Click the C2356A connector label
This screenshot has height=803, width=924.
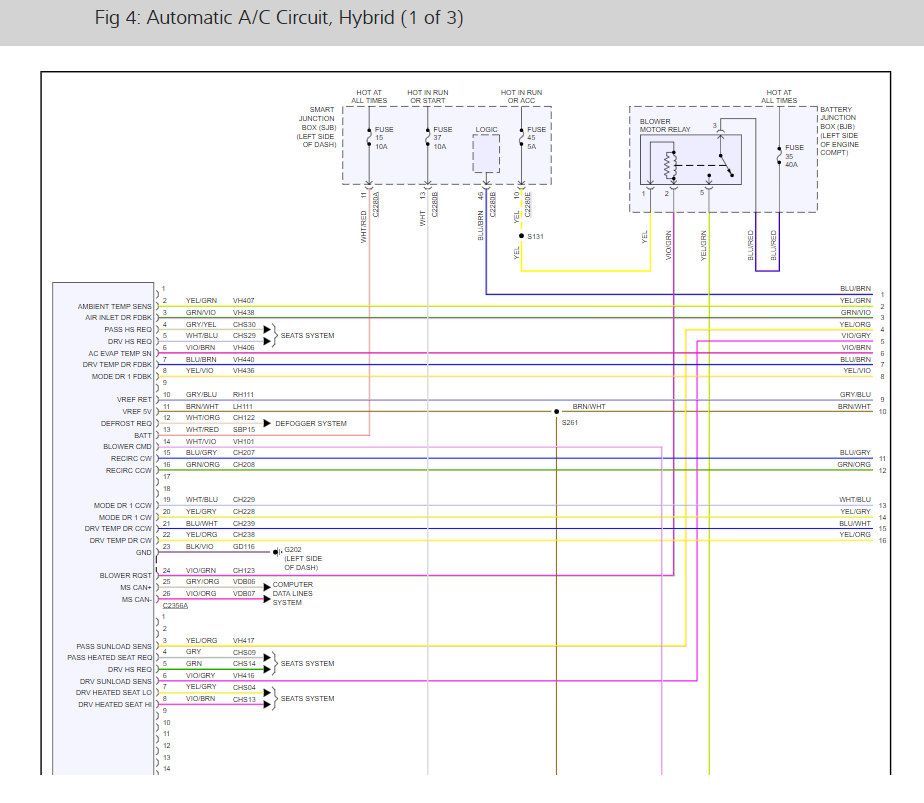tap(175, 606)
